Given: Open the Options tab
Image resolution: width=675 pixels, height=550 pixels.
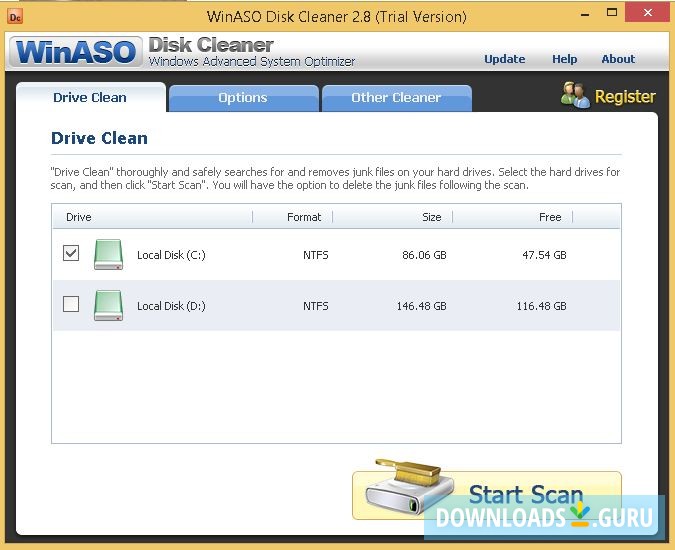Looking at the screenshot, I should (243, 98).
